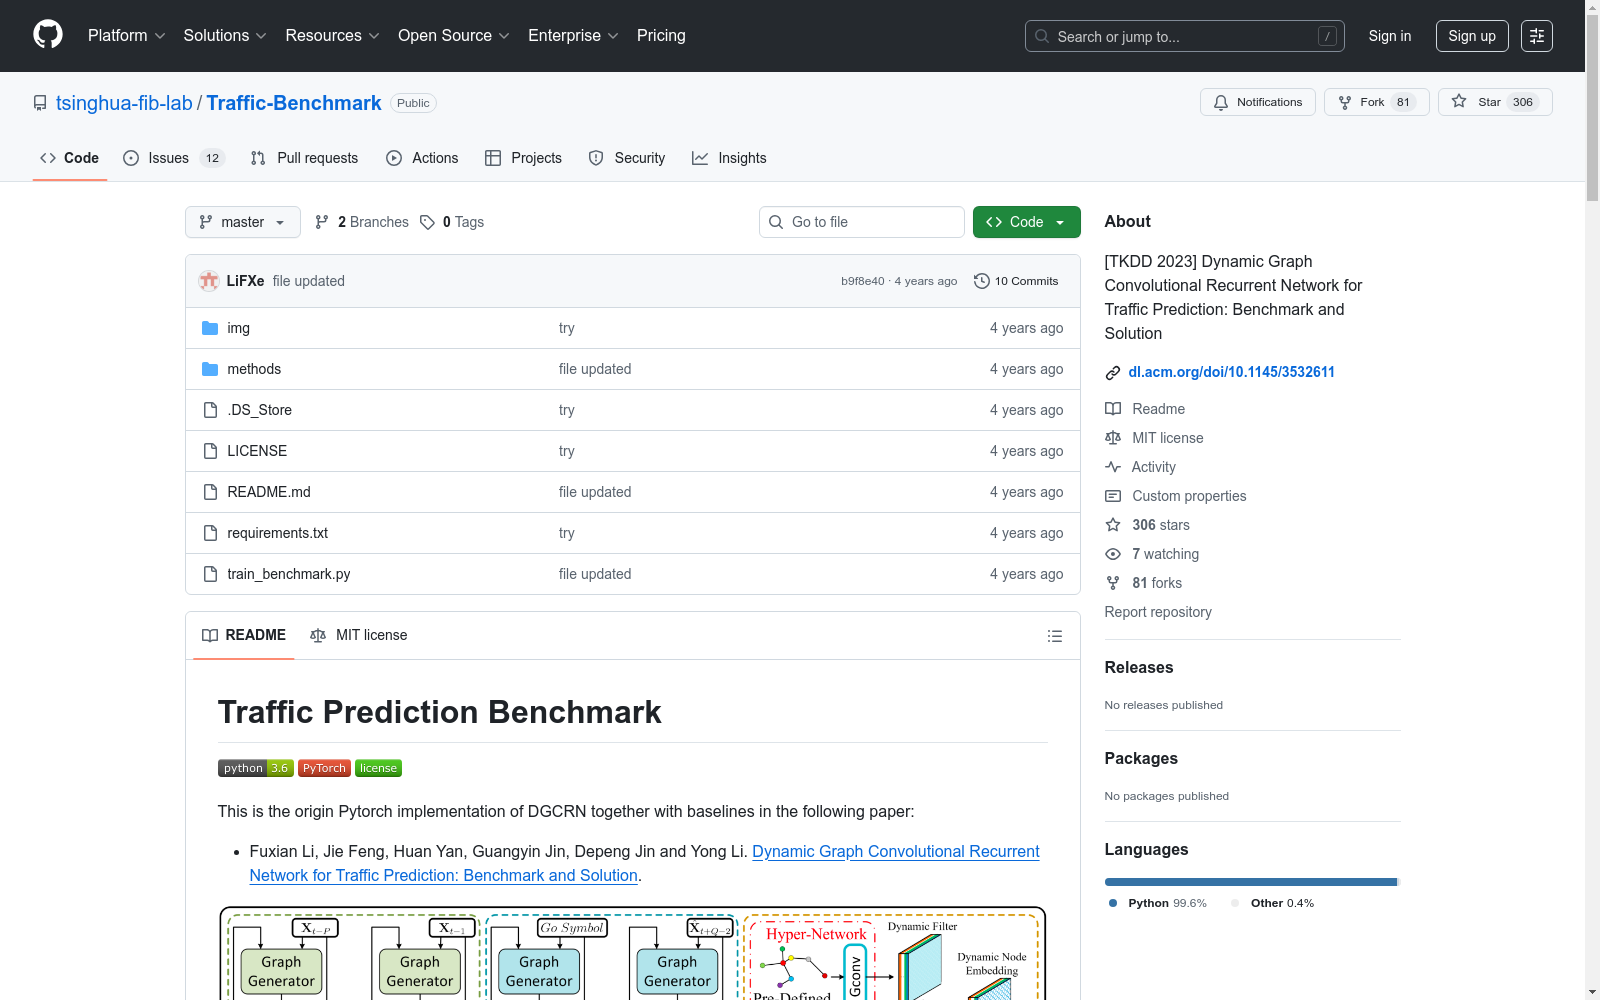Switch to the README tab

pyautogui.click(x=244, y=635)
